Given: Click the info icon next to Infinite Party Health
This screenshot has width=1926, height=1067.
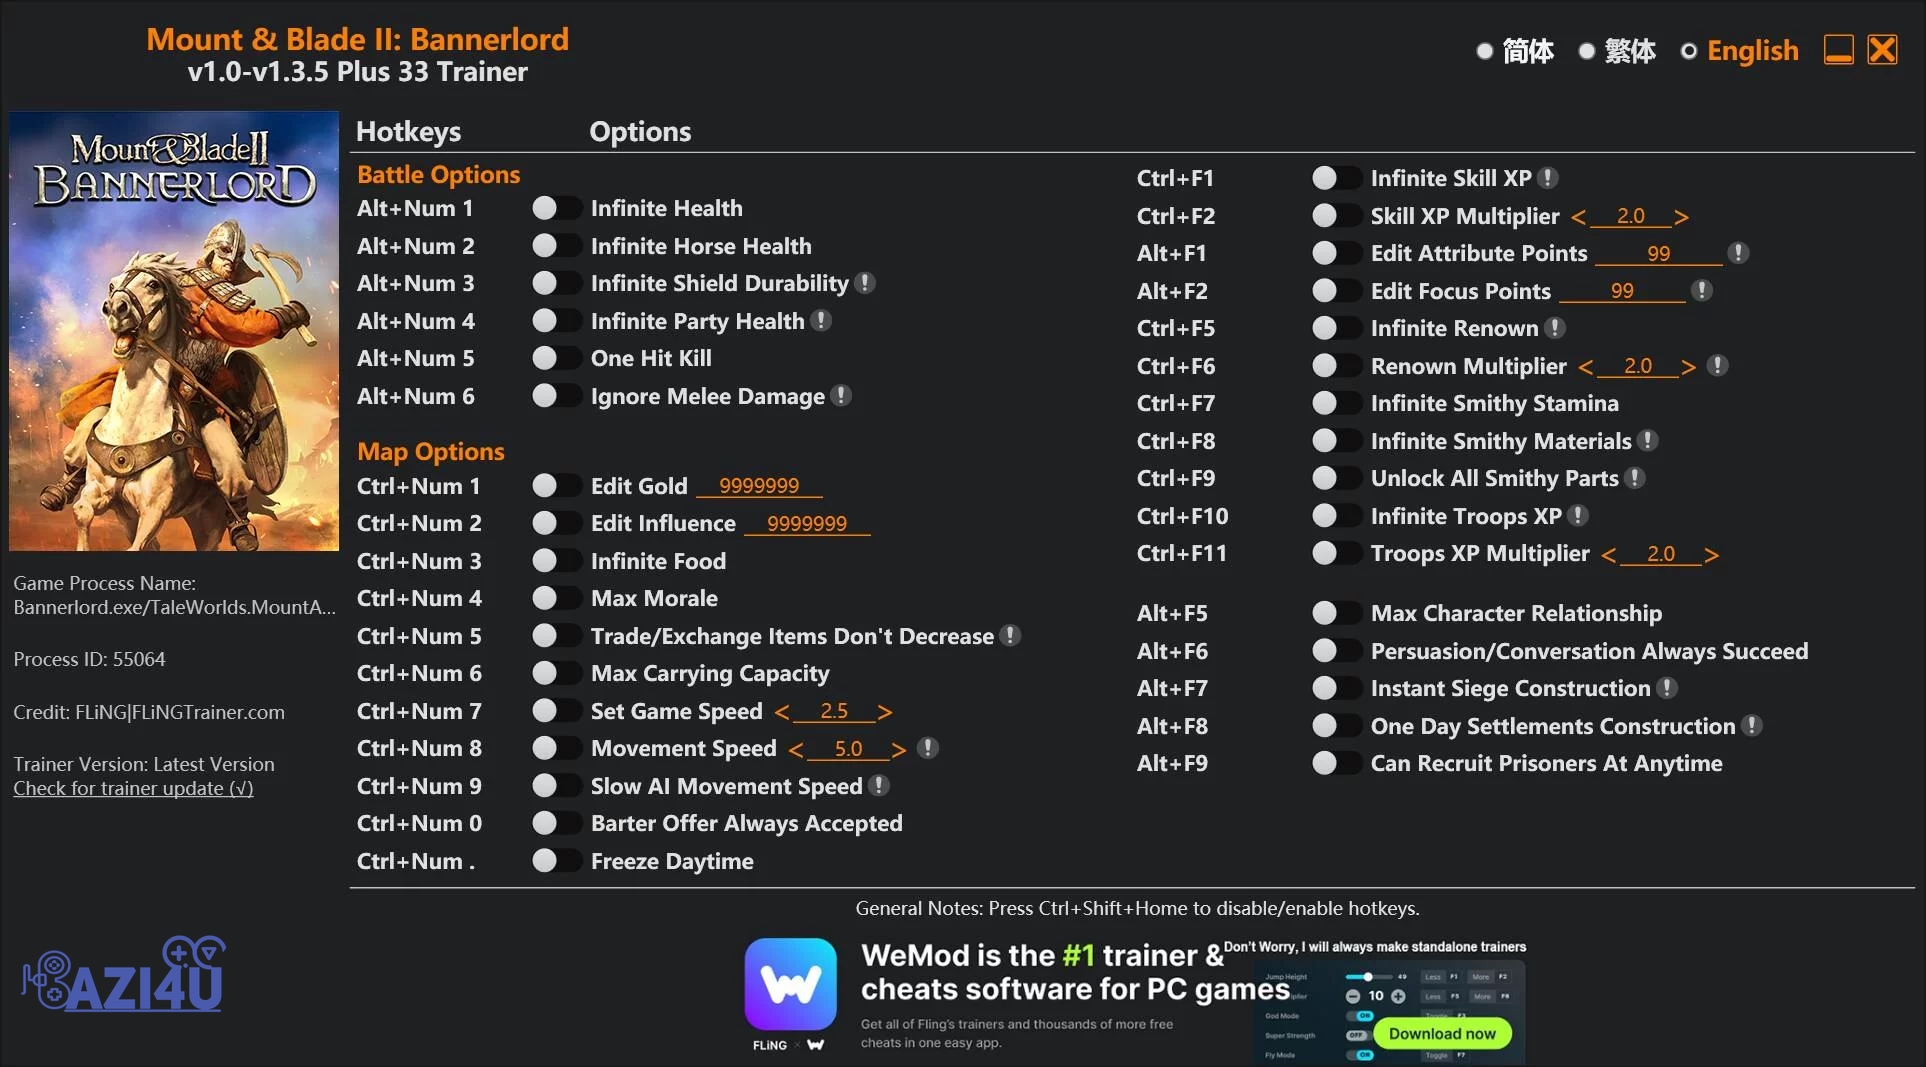Looking at the screenshot, I should point(821,321).
